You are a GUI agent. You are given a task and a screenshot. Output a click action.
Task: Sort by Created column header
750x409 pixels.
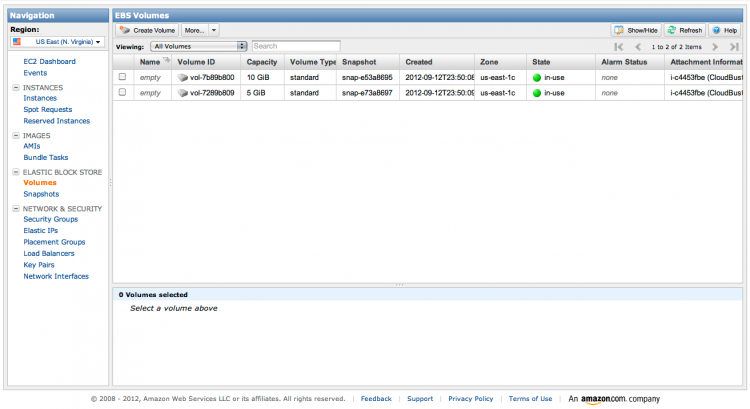pyautogui.click(x=419, y=62)
